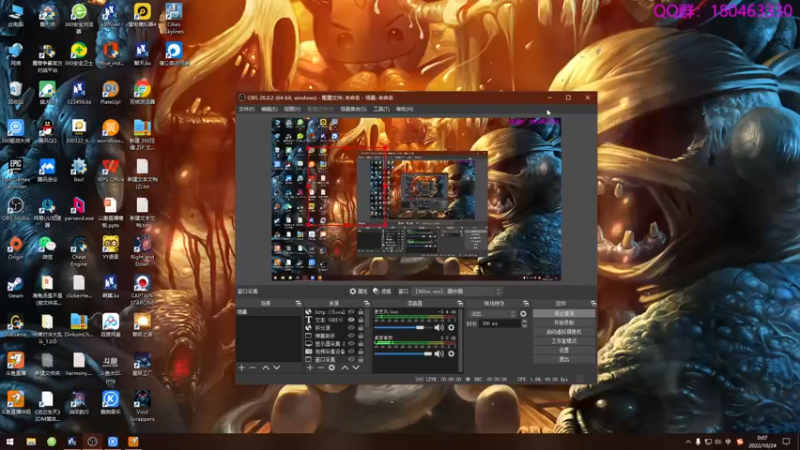Toggle visibility of 视频采集设备 source
The image size is (800, 450).
(x=351, y=352)
